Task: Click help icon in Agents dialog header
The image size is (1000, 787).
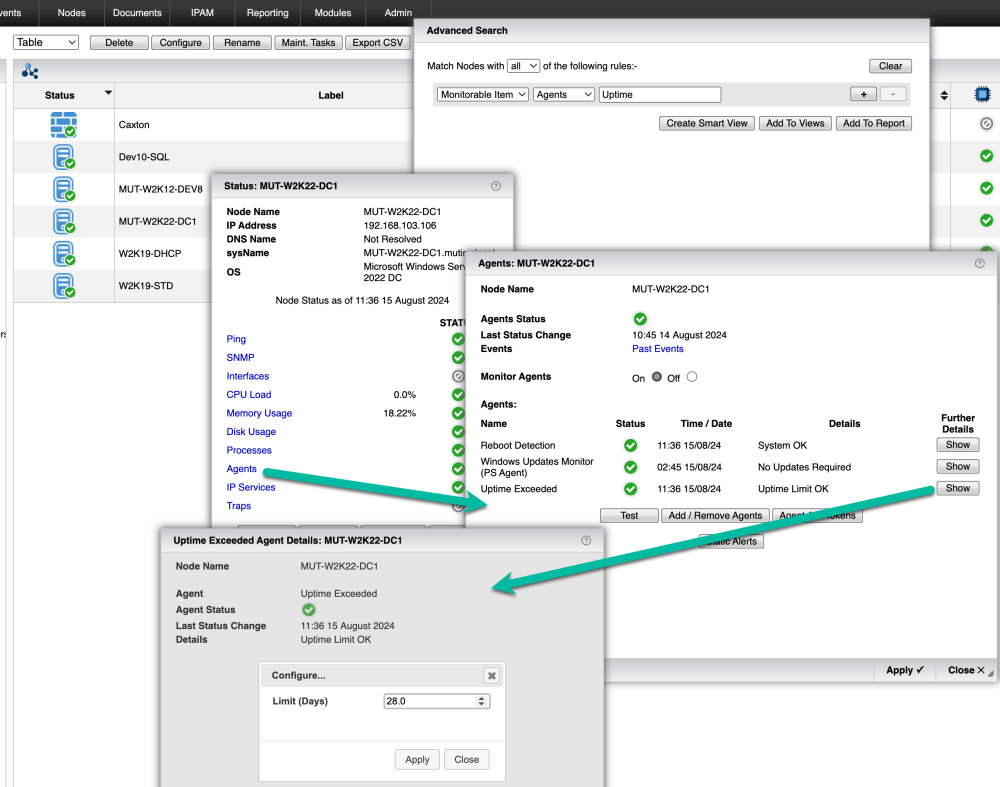Action: coord(980,263)
